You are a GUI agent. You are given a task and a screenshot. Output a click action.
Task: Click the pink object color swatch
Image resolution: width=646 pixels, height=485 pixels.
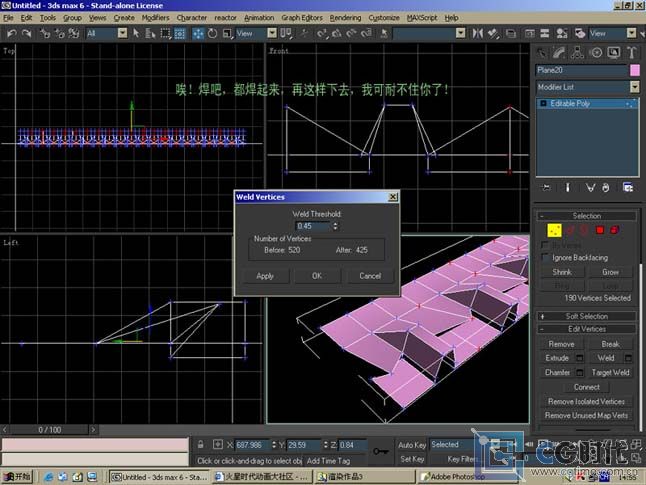point(634,70)
